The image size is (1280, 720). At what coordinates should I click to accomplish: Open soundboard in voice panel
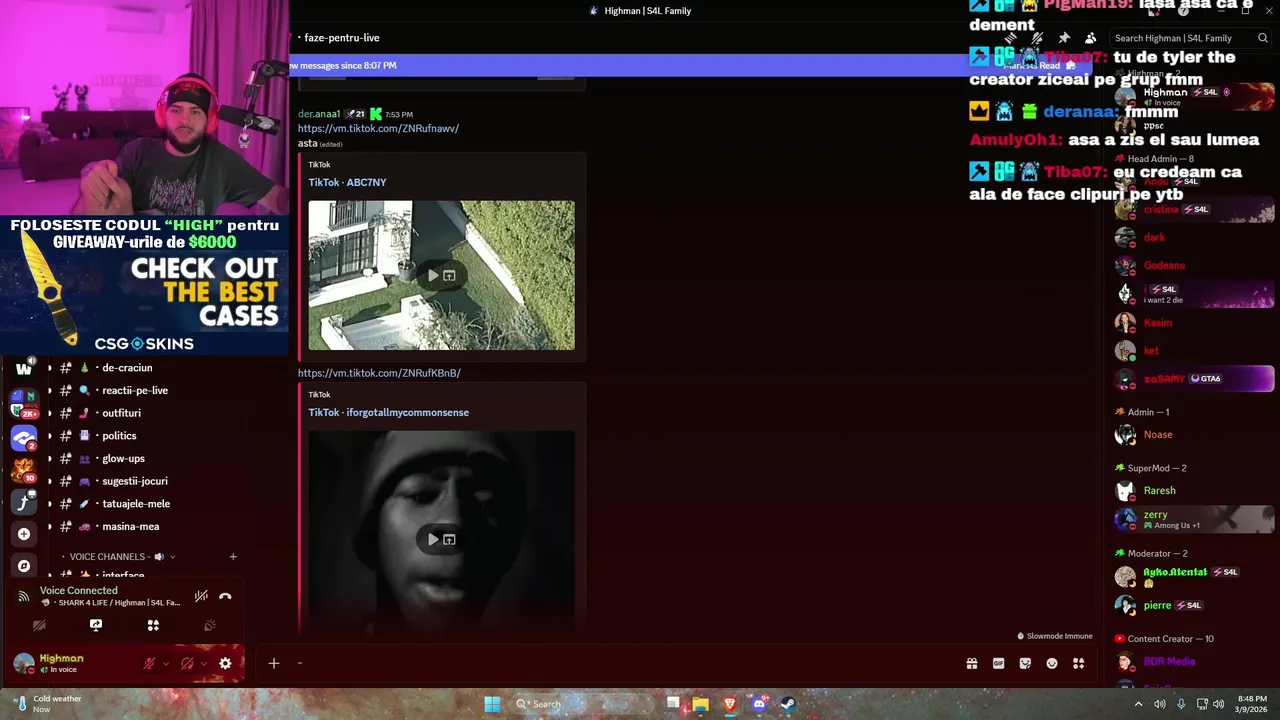210,625
